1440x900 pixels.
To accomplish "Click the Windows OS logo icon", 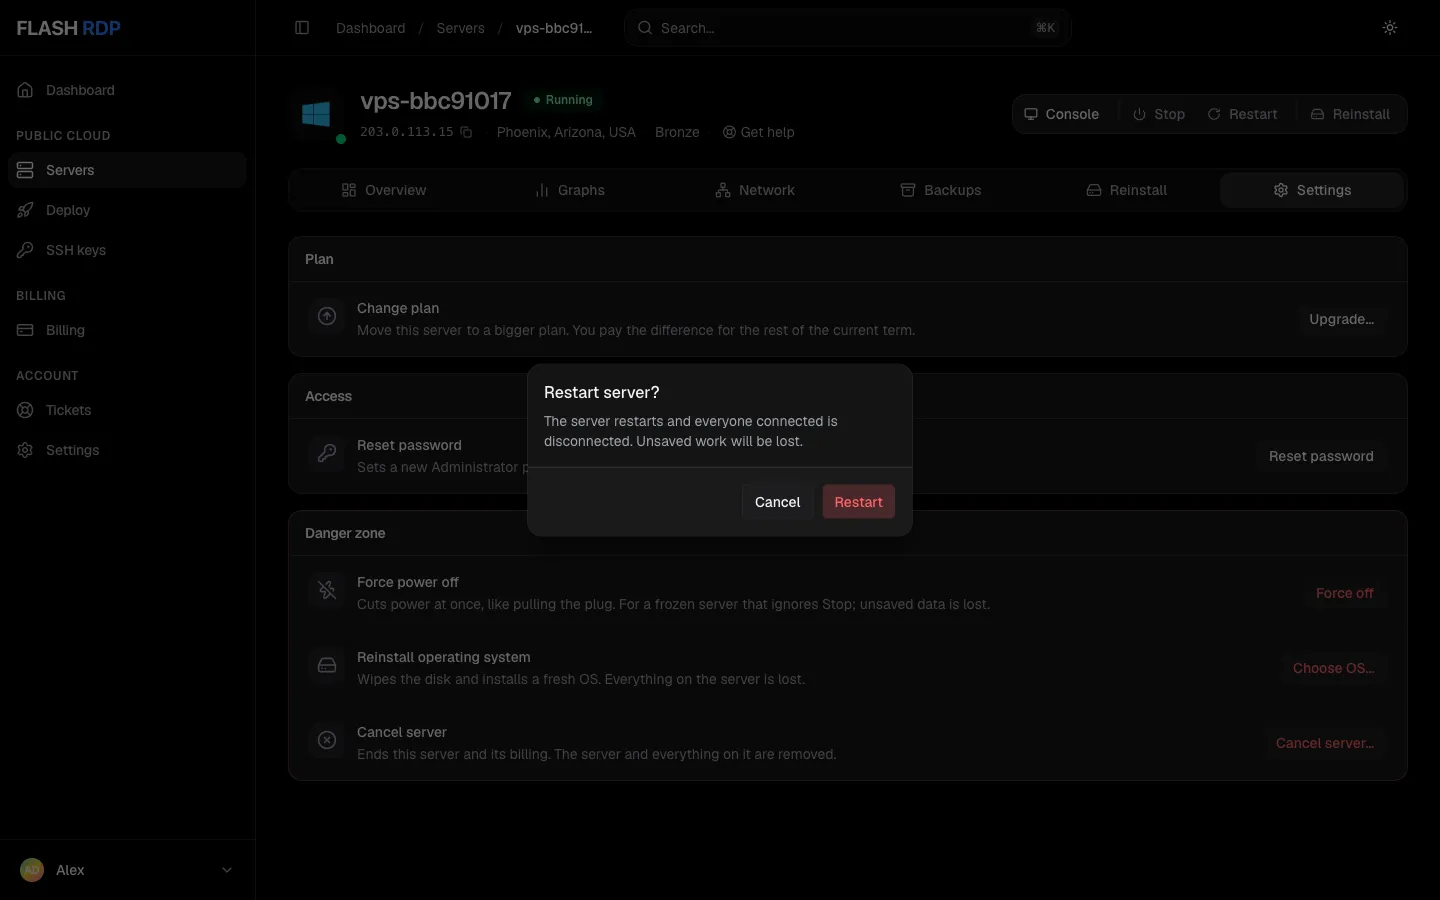I will point(316,114).
